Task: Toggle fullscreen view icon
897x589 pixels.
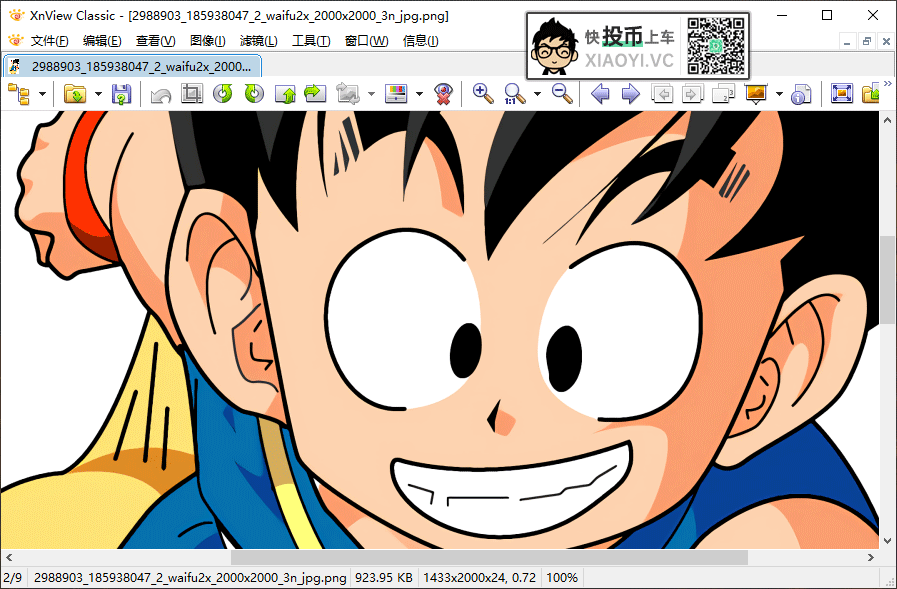Action: pos(841,94)
